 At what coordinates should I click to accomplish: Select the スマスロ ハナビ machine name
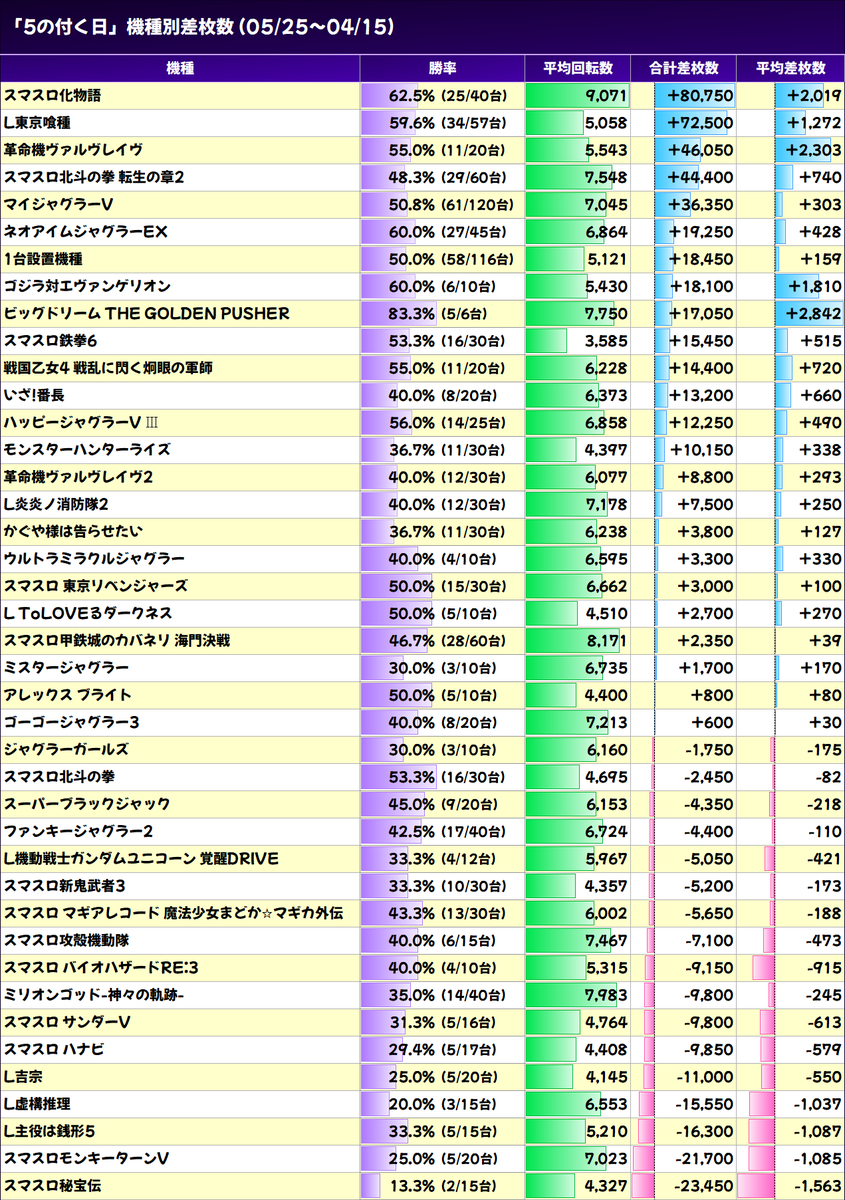(x=54, y=1050)
